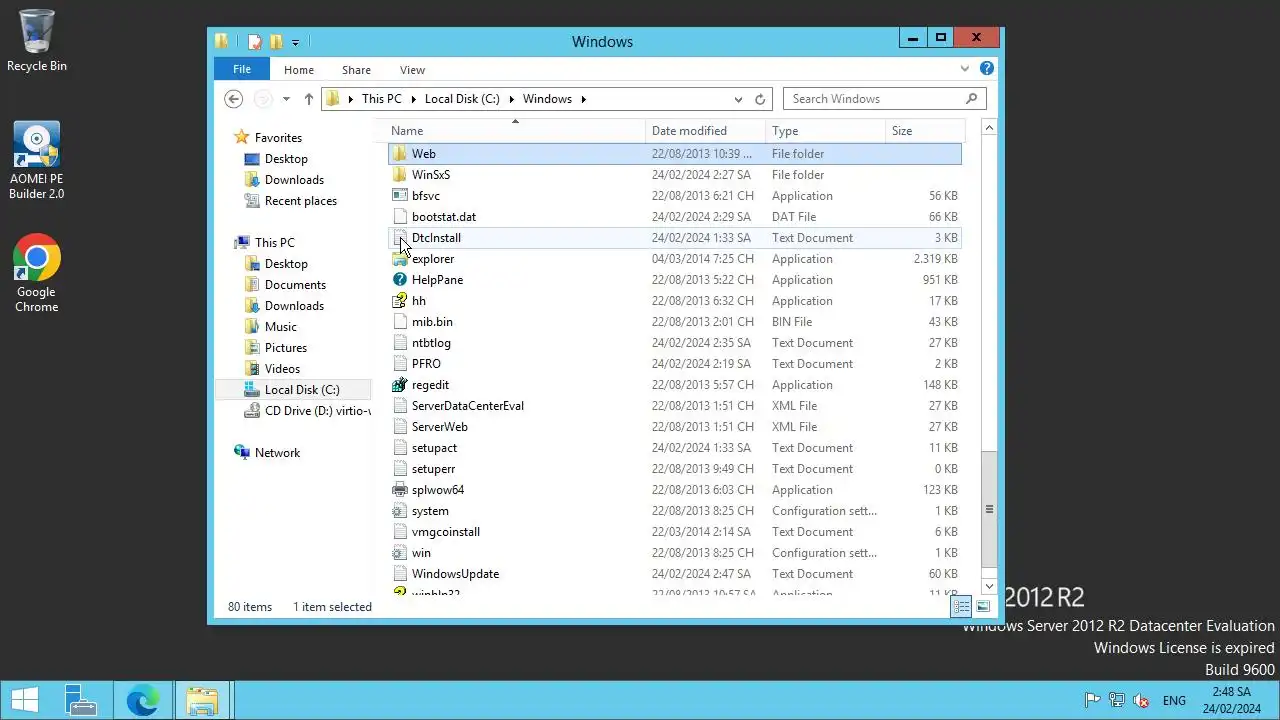Image resolution: width=1280 pixels, height=720 pixels.
Task: Click the ENG input language indicator
Action: coord(1174,701)
